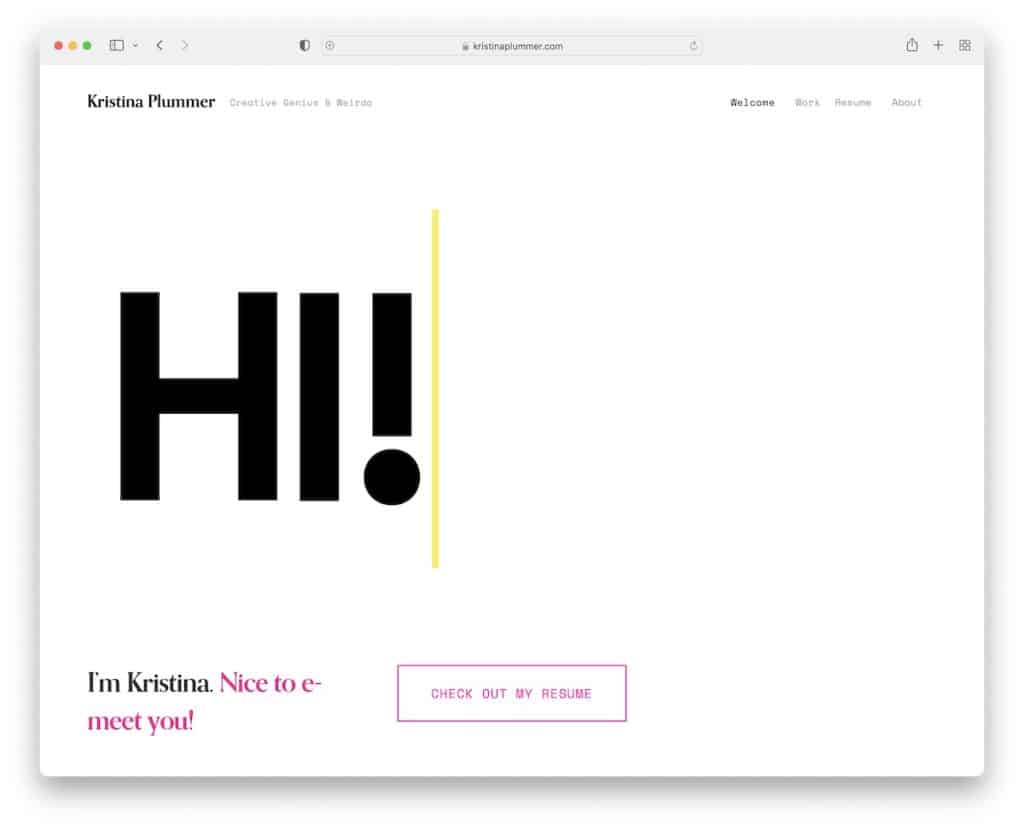Screen dimensions: 1024x829
Task: Open the Work nav item
Action: tap(807, 103)
